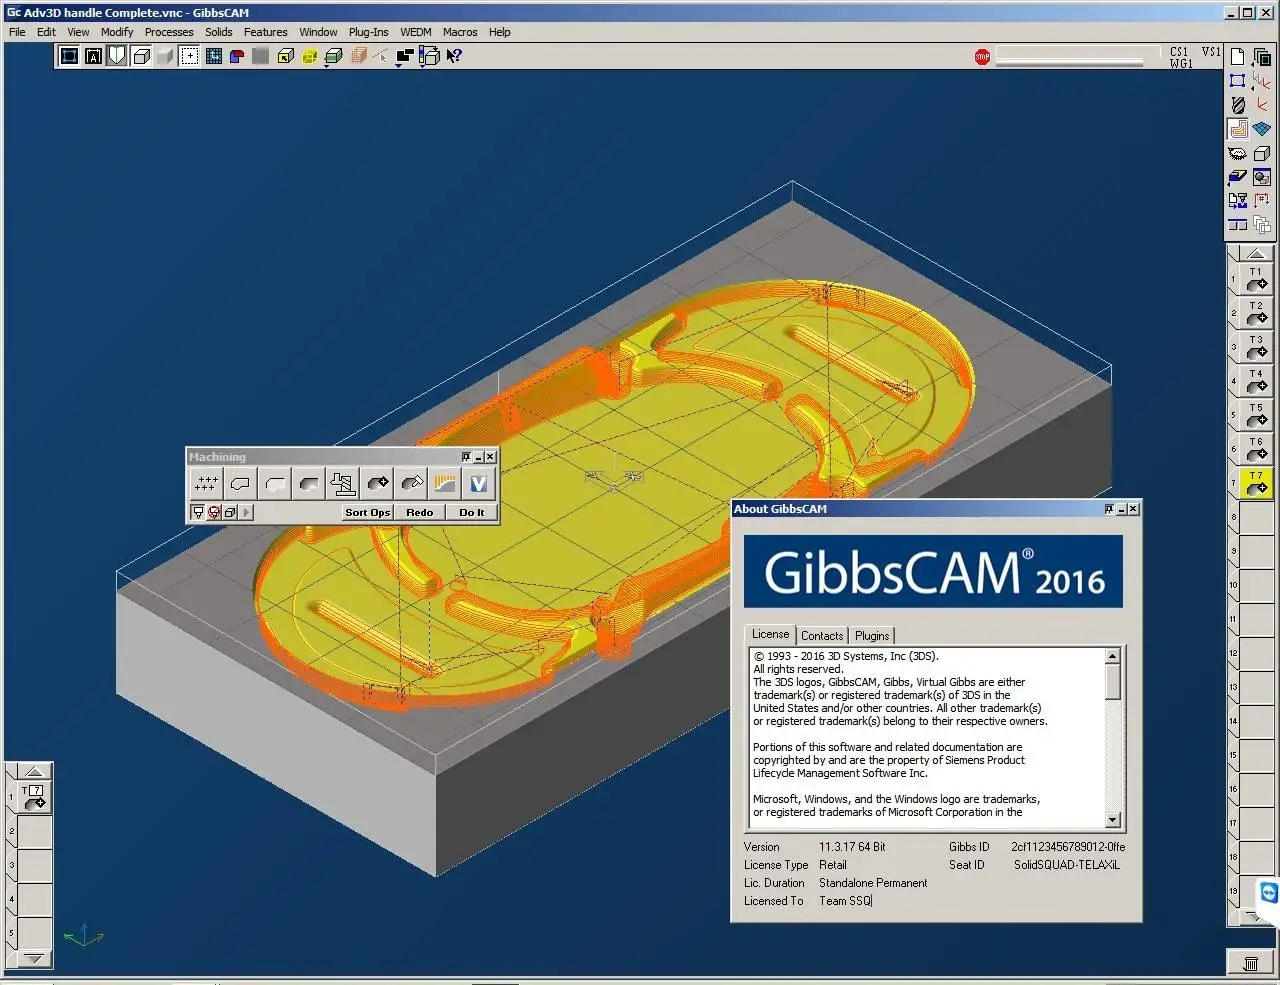The width and height of the screenshot is (1280, 985).
Task: Open the License tab in About dialog
Action: [x=770, y=634]
